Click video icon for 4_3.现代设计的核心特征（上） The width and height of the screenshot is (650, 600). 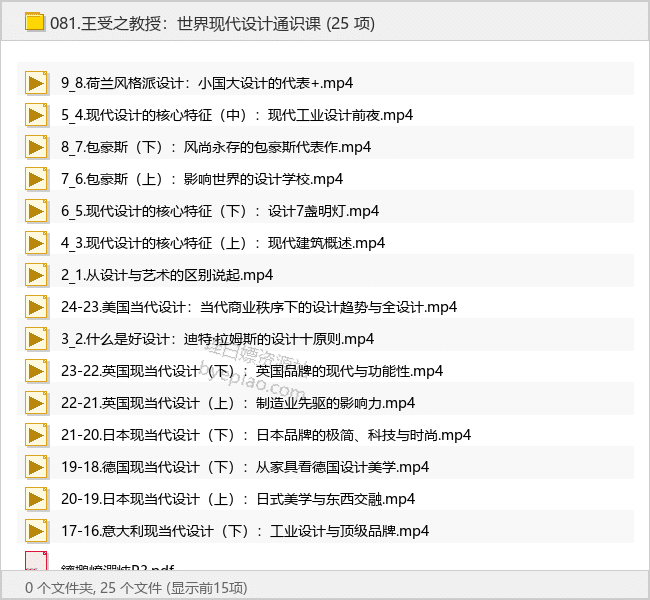point(36,243)
